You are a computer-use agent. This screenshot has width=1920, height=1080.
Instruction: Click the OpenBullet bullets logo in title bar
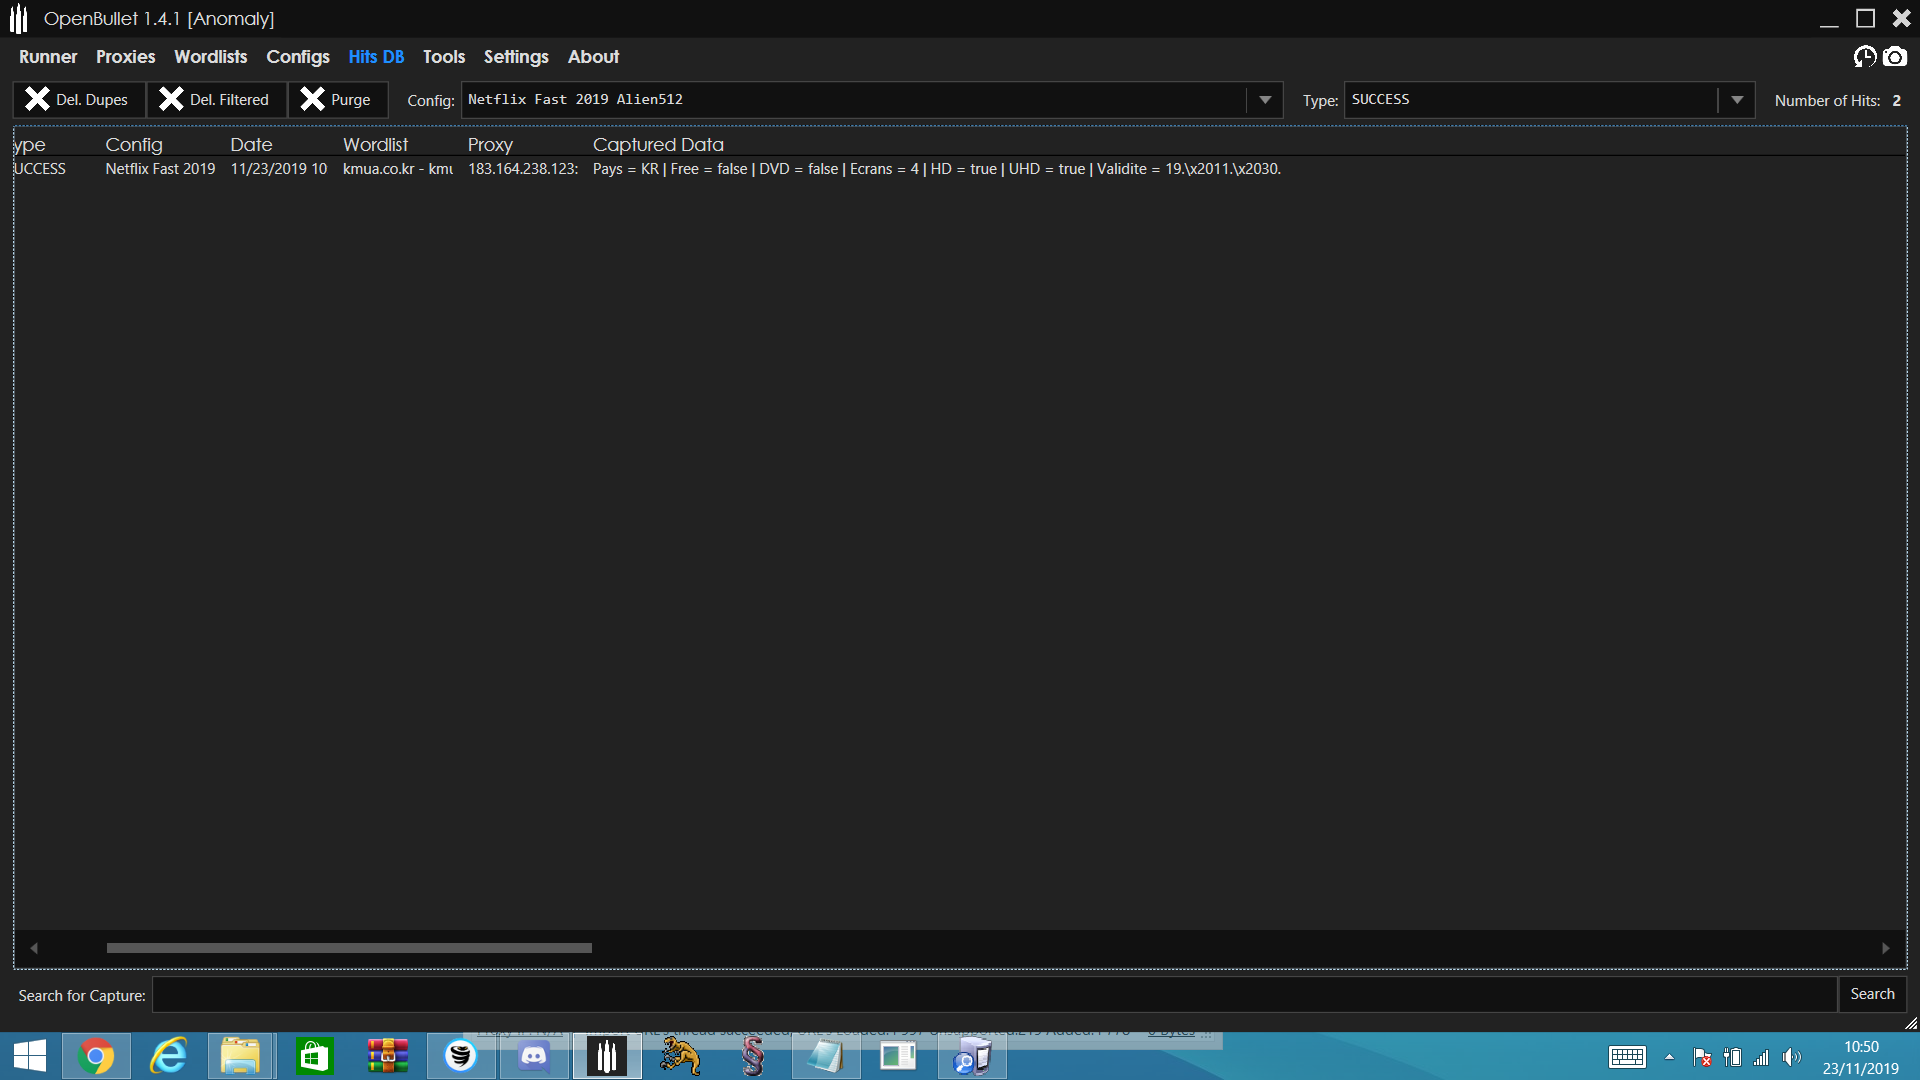coord(19,18)
